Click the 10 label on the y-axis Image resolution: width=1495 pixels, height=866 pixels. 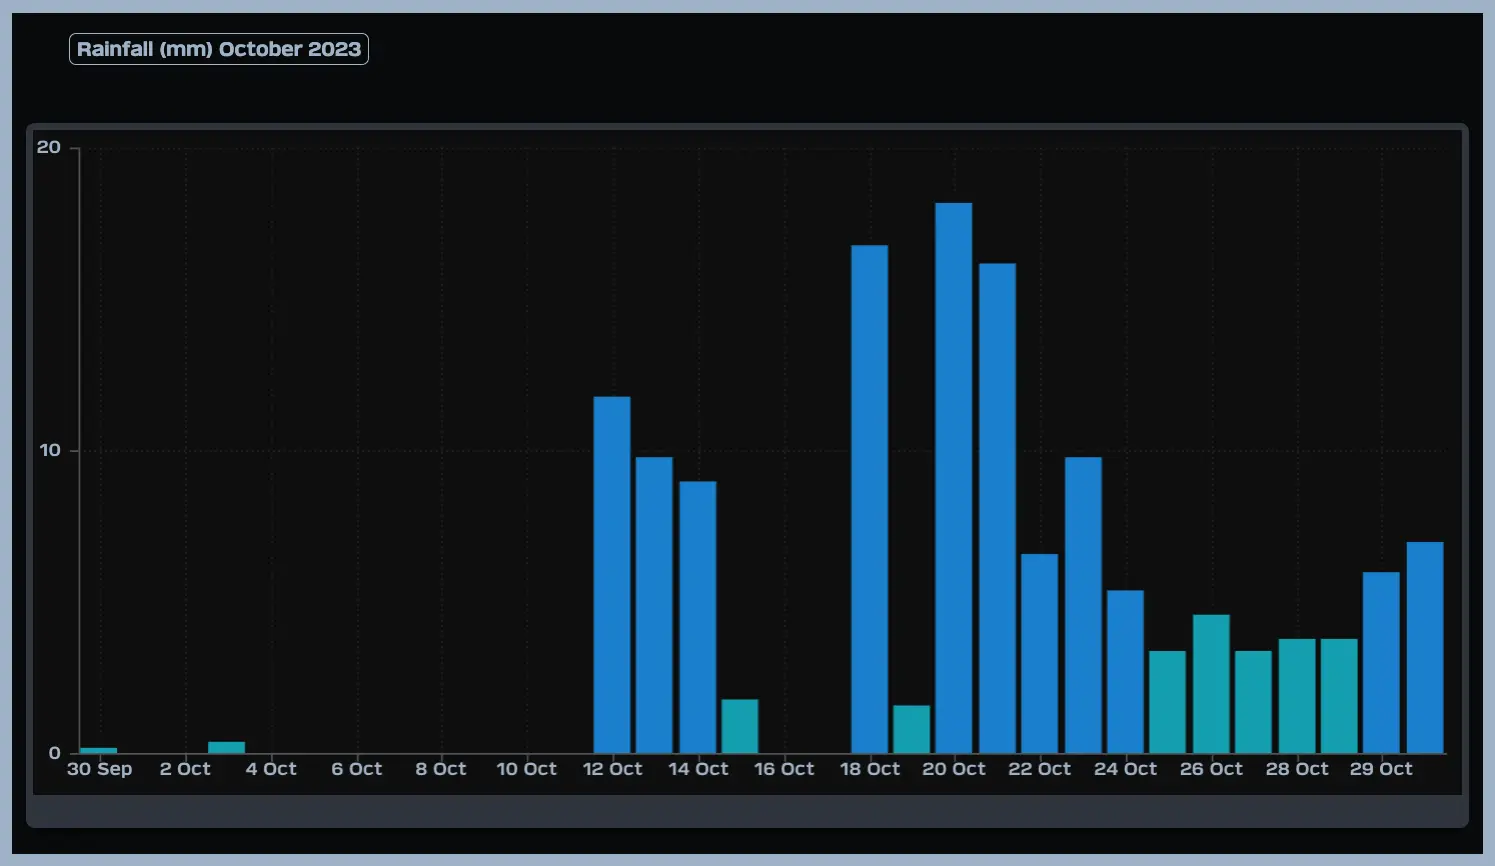(x=50, y=450)
